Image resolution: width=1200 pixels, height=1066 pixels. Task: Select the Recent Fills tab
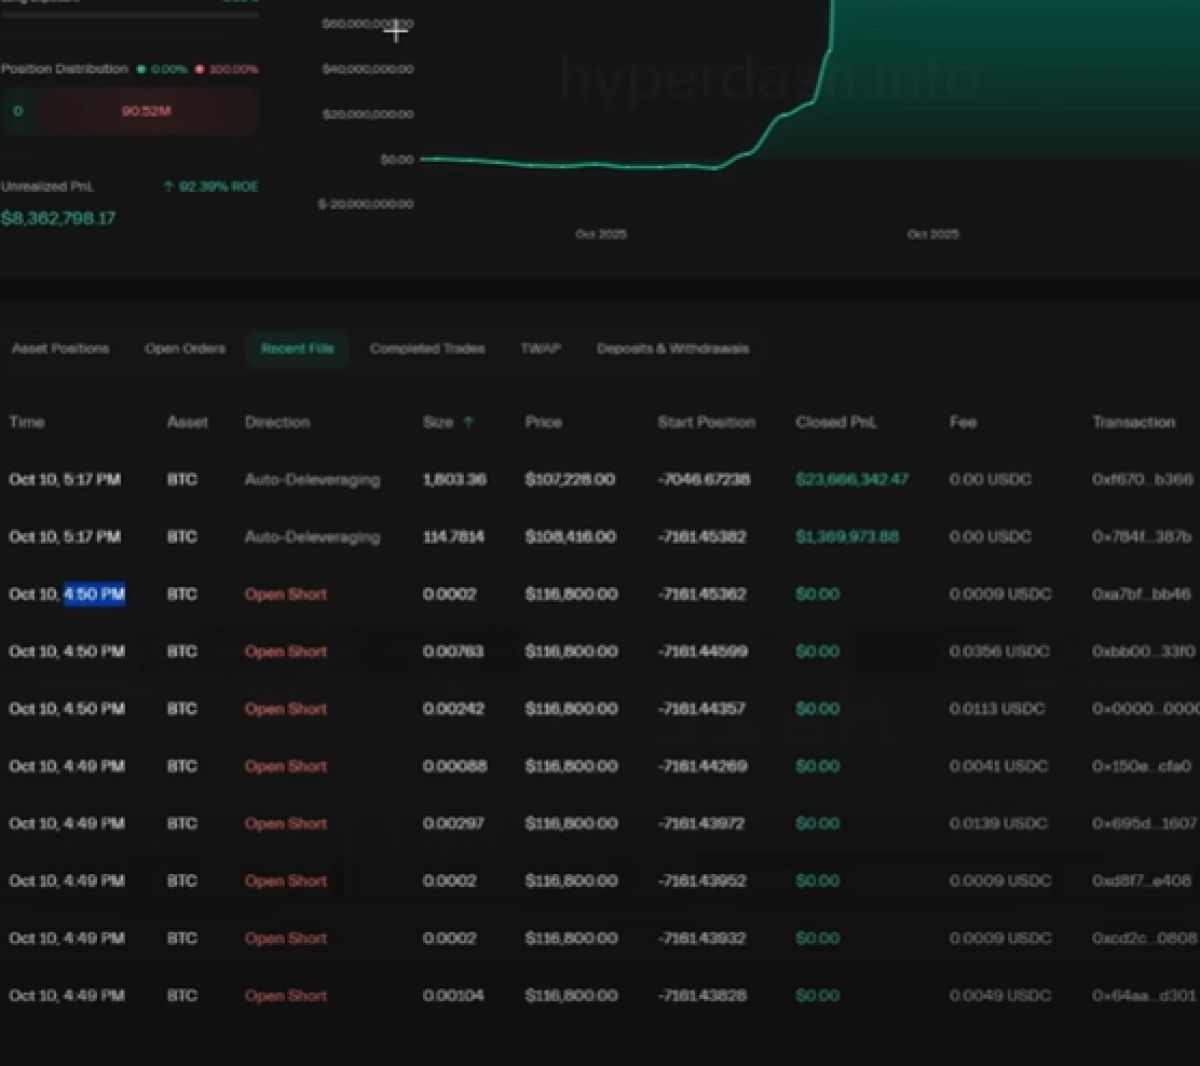[x=297, y=349]
